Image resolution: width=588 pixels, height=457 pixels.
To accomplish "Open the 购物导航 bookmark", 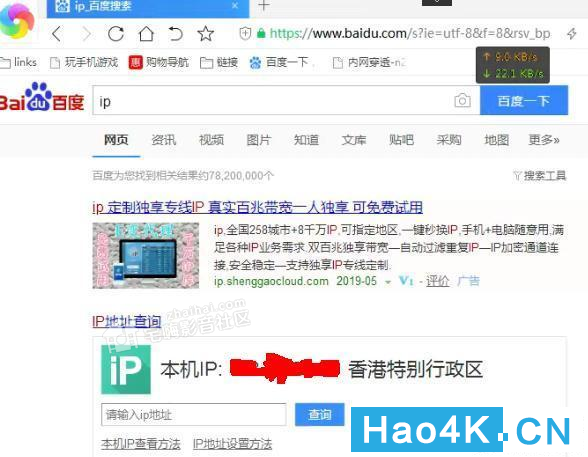I will click(159, 62).
